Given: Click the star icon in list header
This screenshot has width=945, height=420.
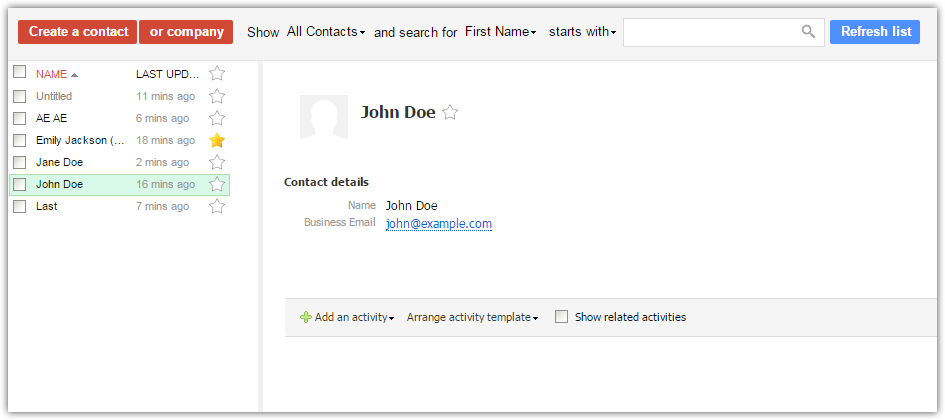Looking at the screenshot, I should pyautogui.click(x=217, y=73).
